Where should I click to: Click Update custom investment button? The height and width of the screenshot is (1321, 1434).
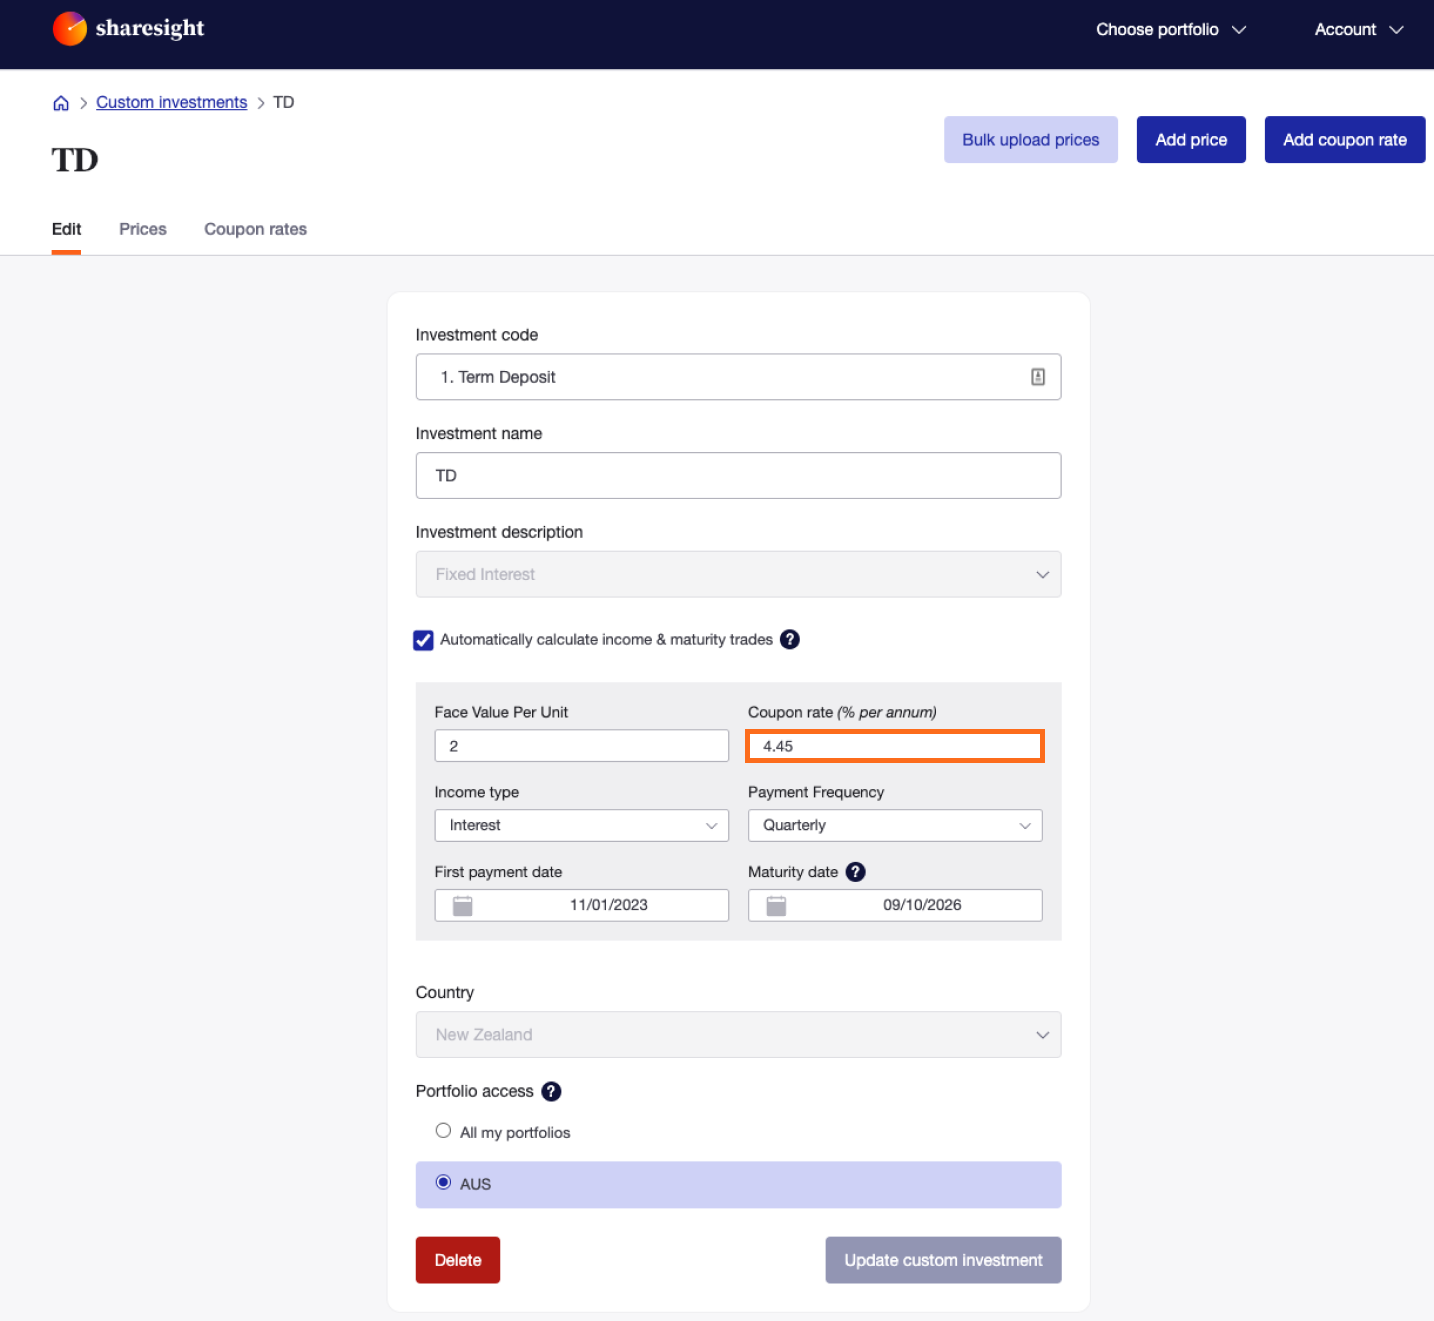coord(943,1260)
